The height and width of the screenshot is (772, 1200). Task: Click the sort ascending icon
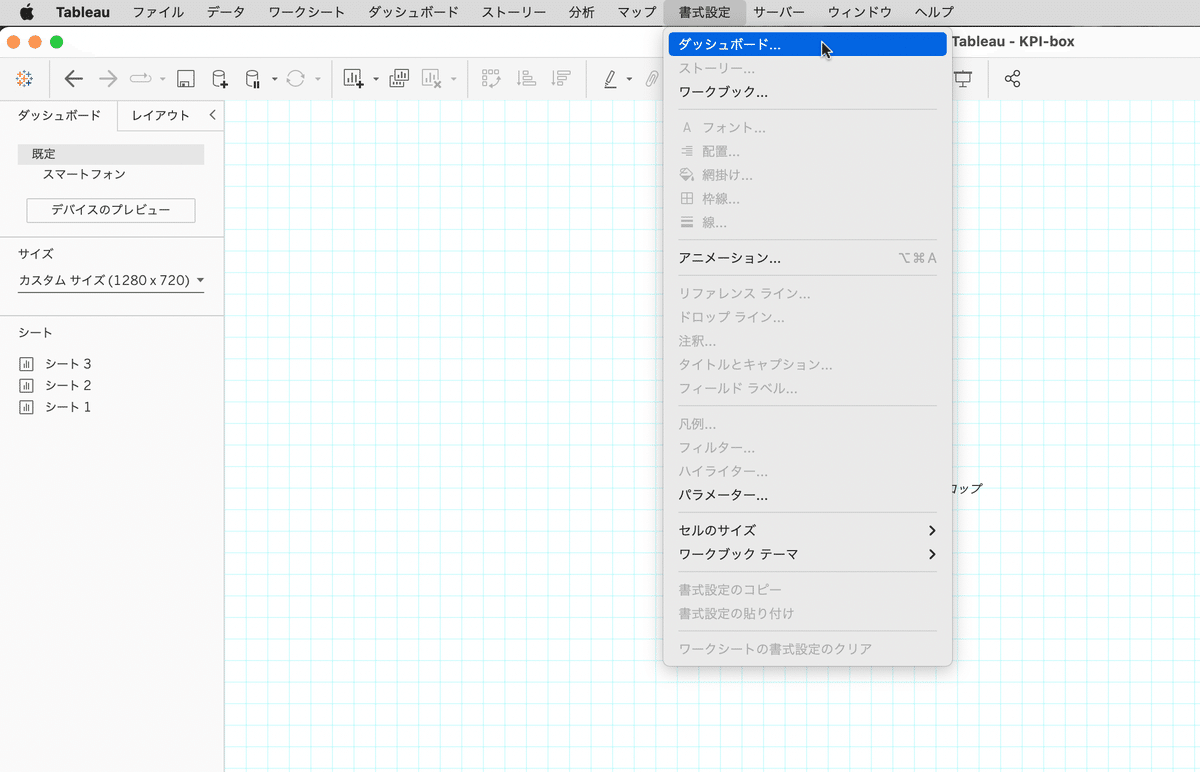526,79
